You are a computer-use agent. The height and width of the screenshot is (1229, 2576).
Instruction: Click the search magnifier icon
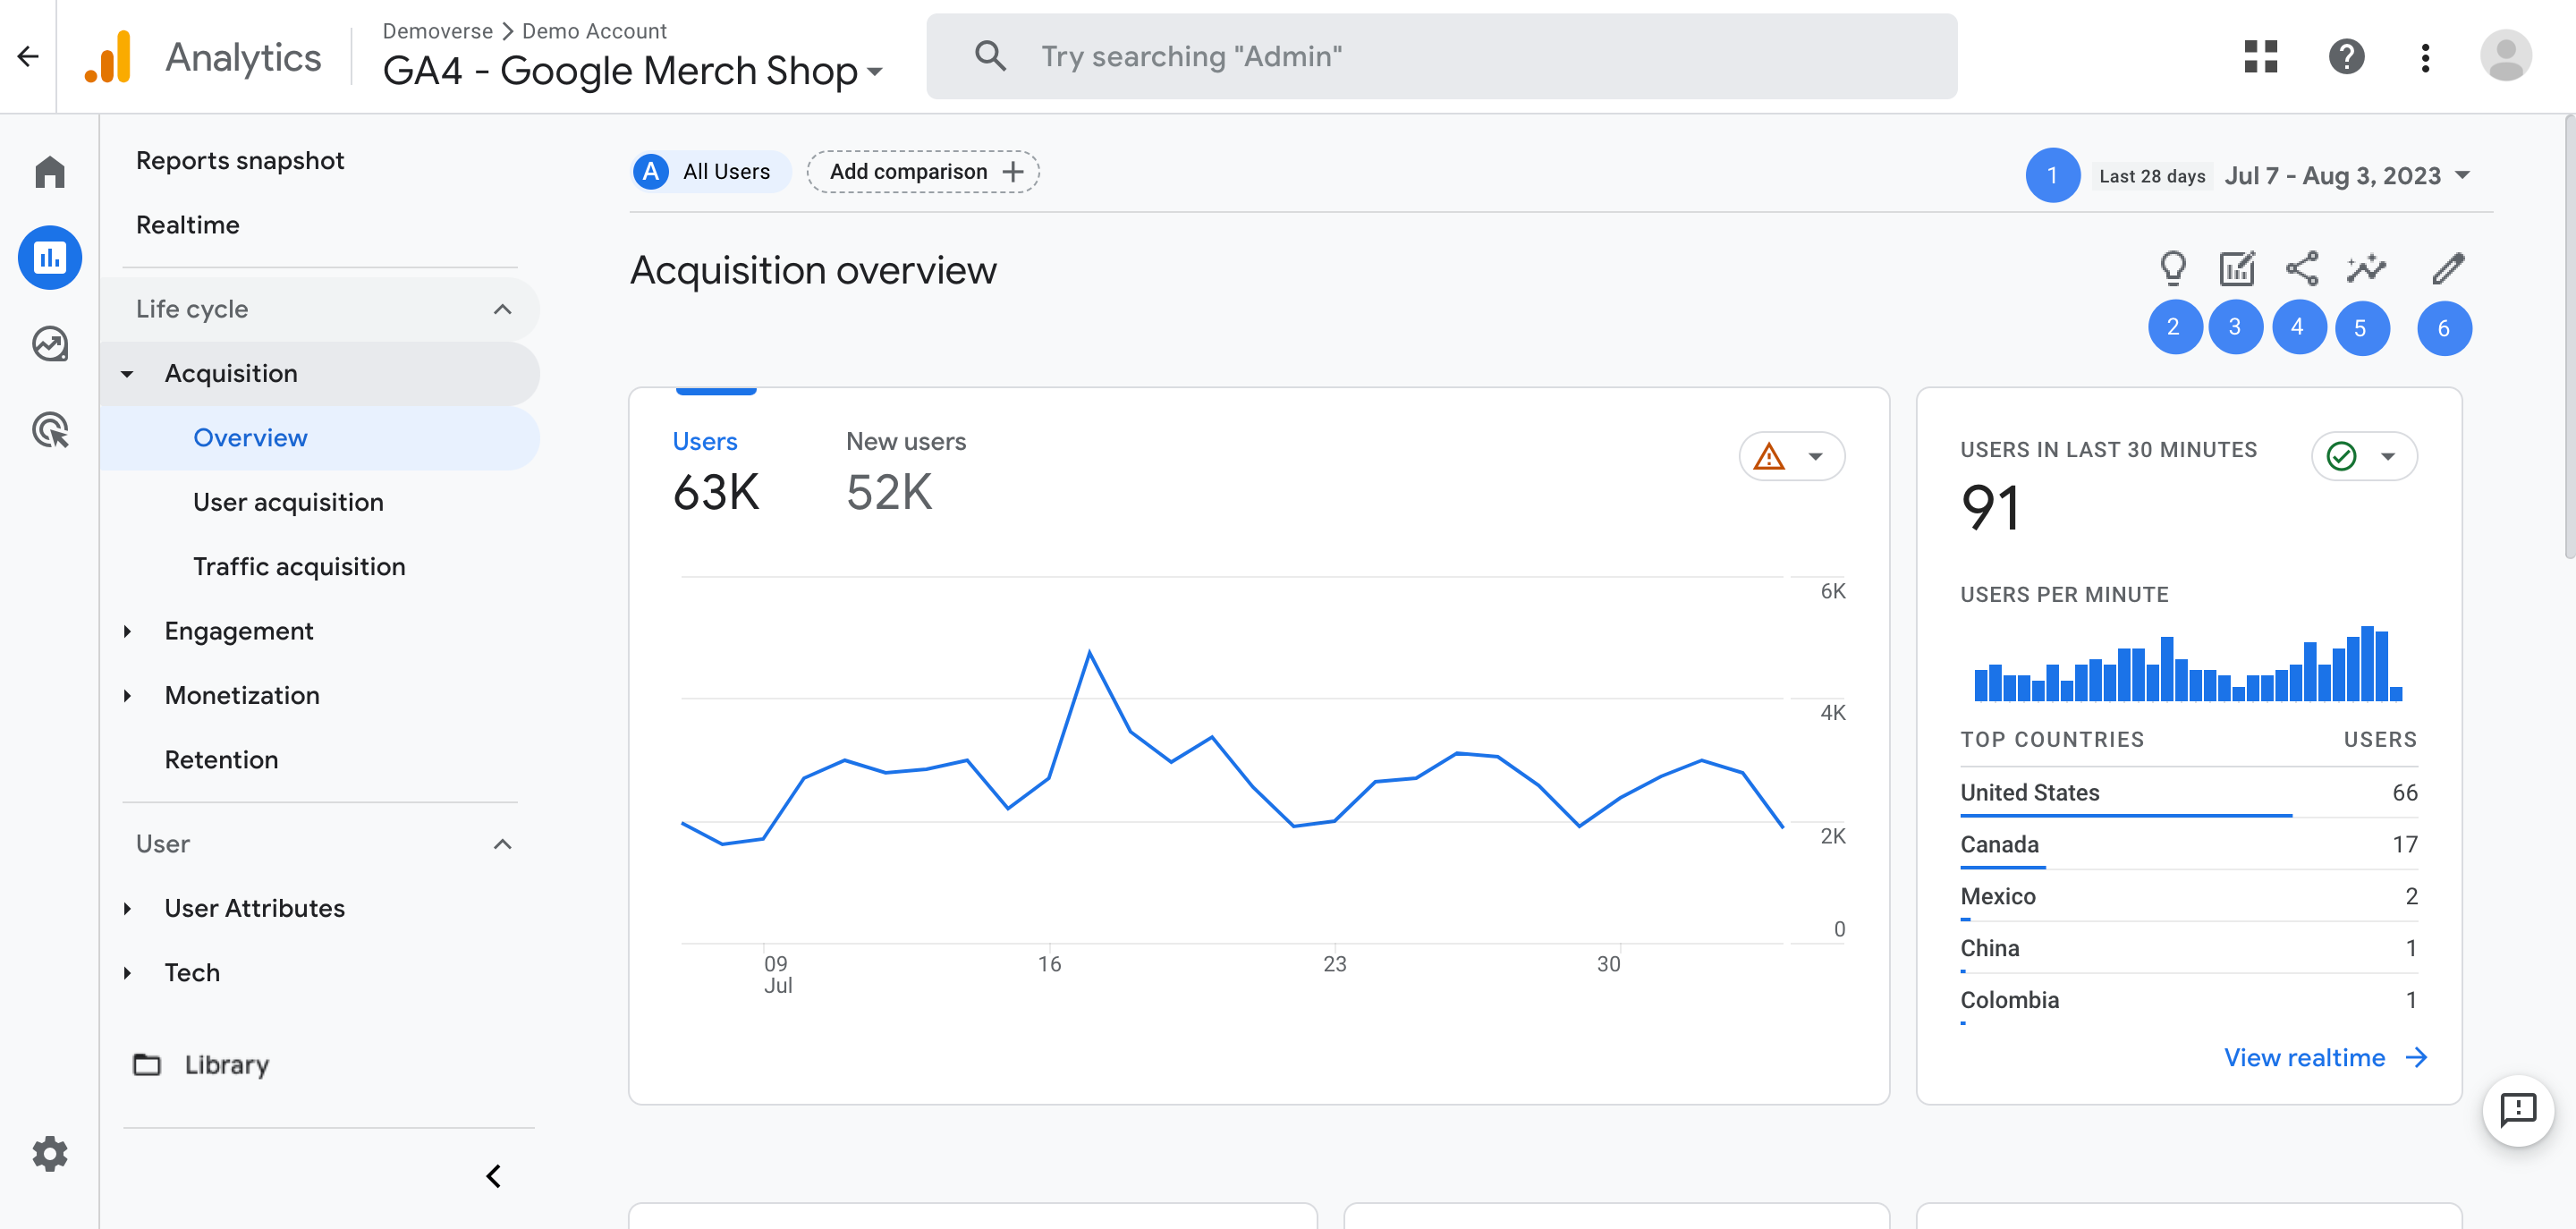(989, 56)
